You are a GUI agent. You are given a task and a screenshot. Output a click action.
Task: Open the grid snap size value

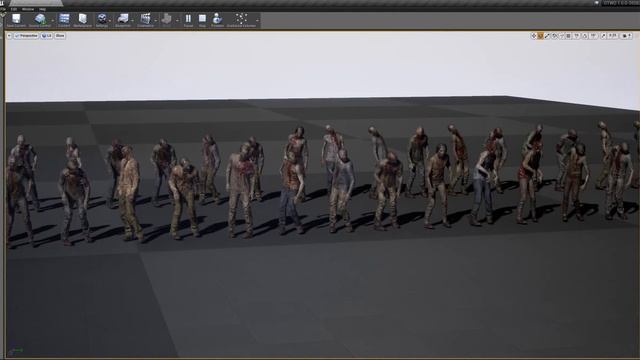click(577, 36)
